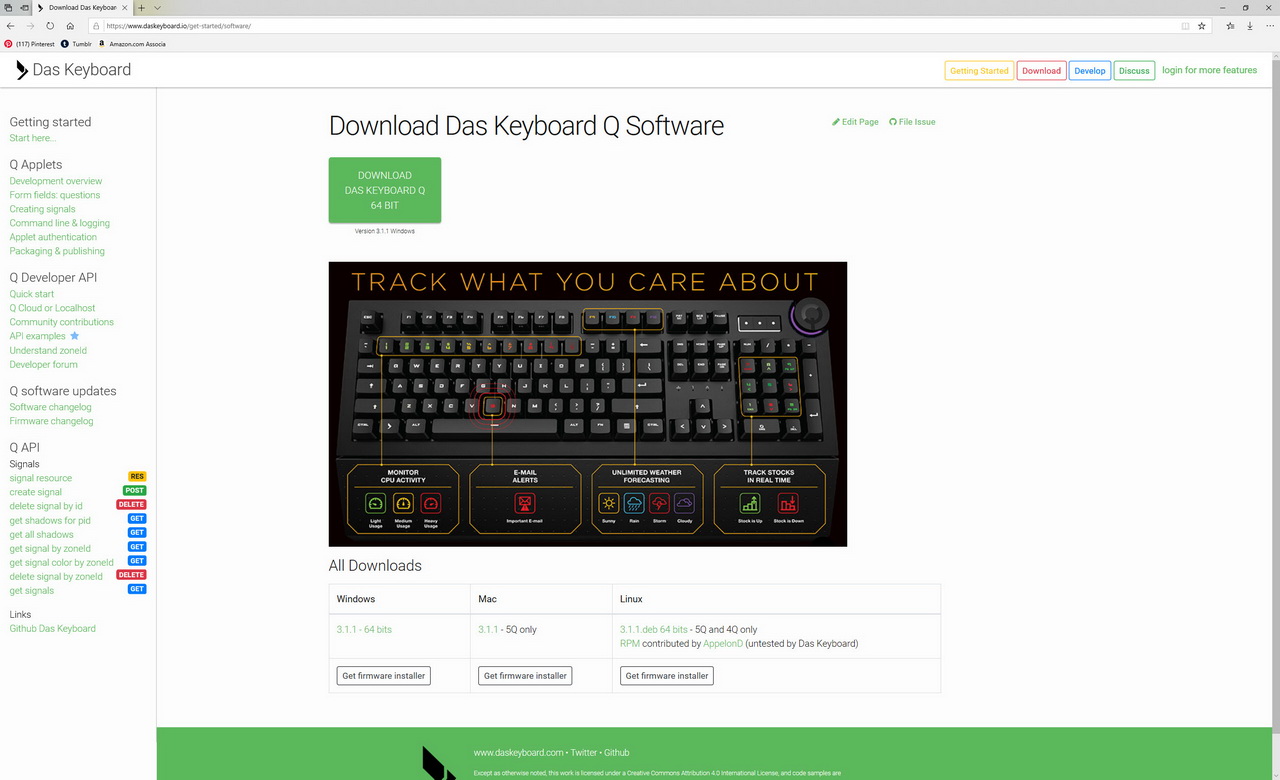Download Linux 3.1.1.deb 64 bits
This screenshot has height=780, width=1280.
coord(654,629)
